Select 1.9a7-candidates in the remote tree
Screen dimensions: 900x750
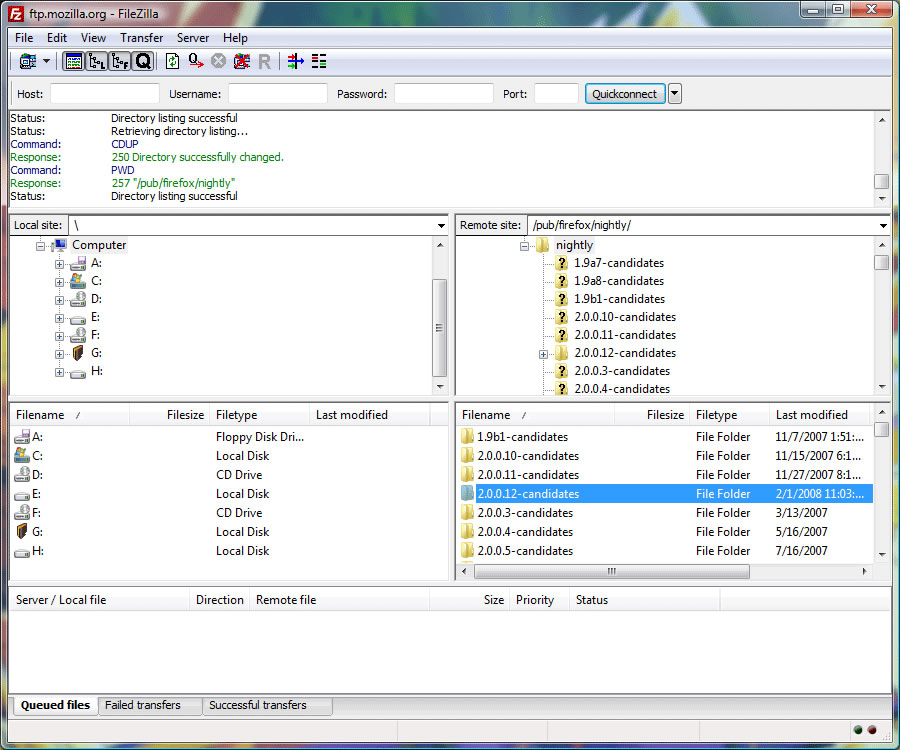(619, 263)
